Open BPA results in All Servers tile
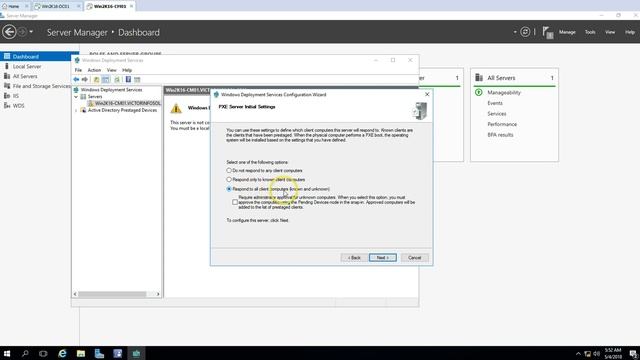This screenshot has height=360, width=640. click(500, 135)
